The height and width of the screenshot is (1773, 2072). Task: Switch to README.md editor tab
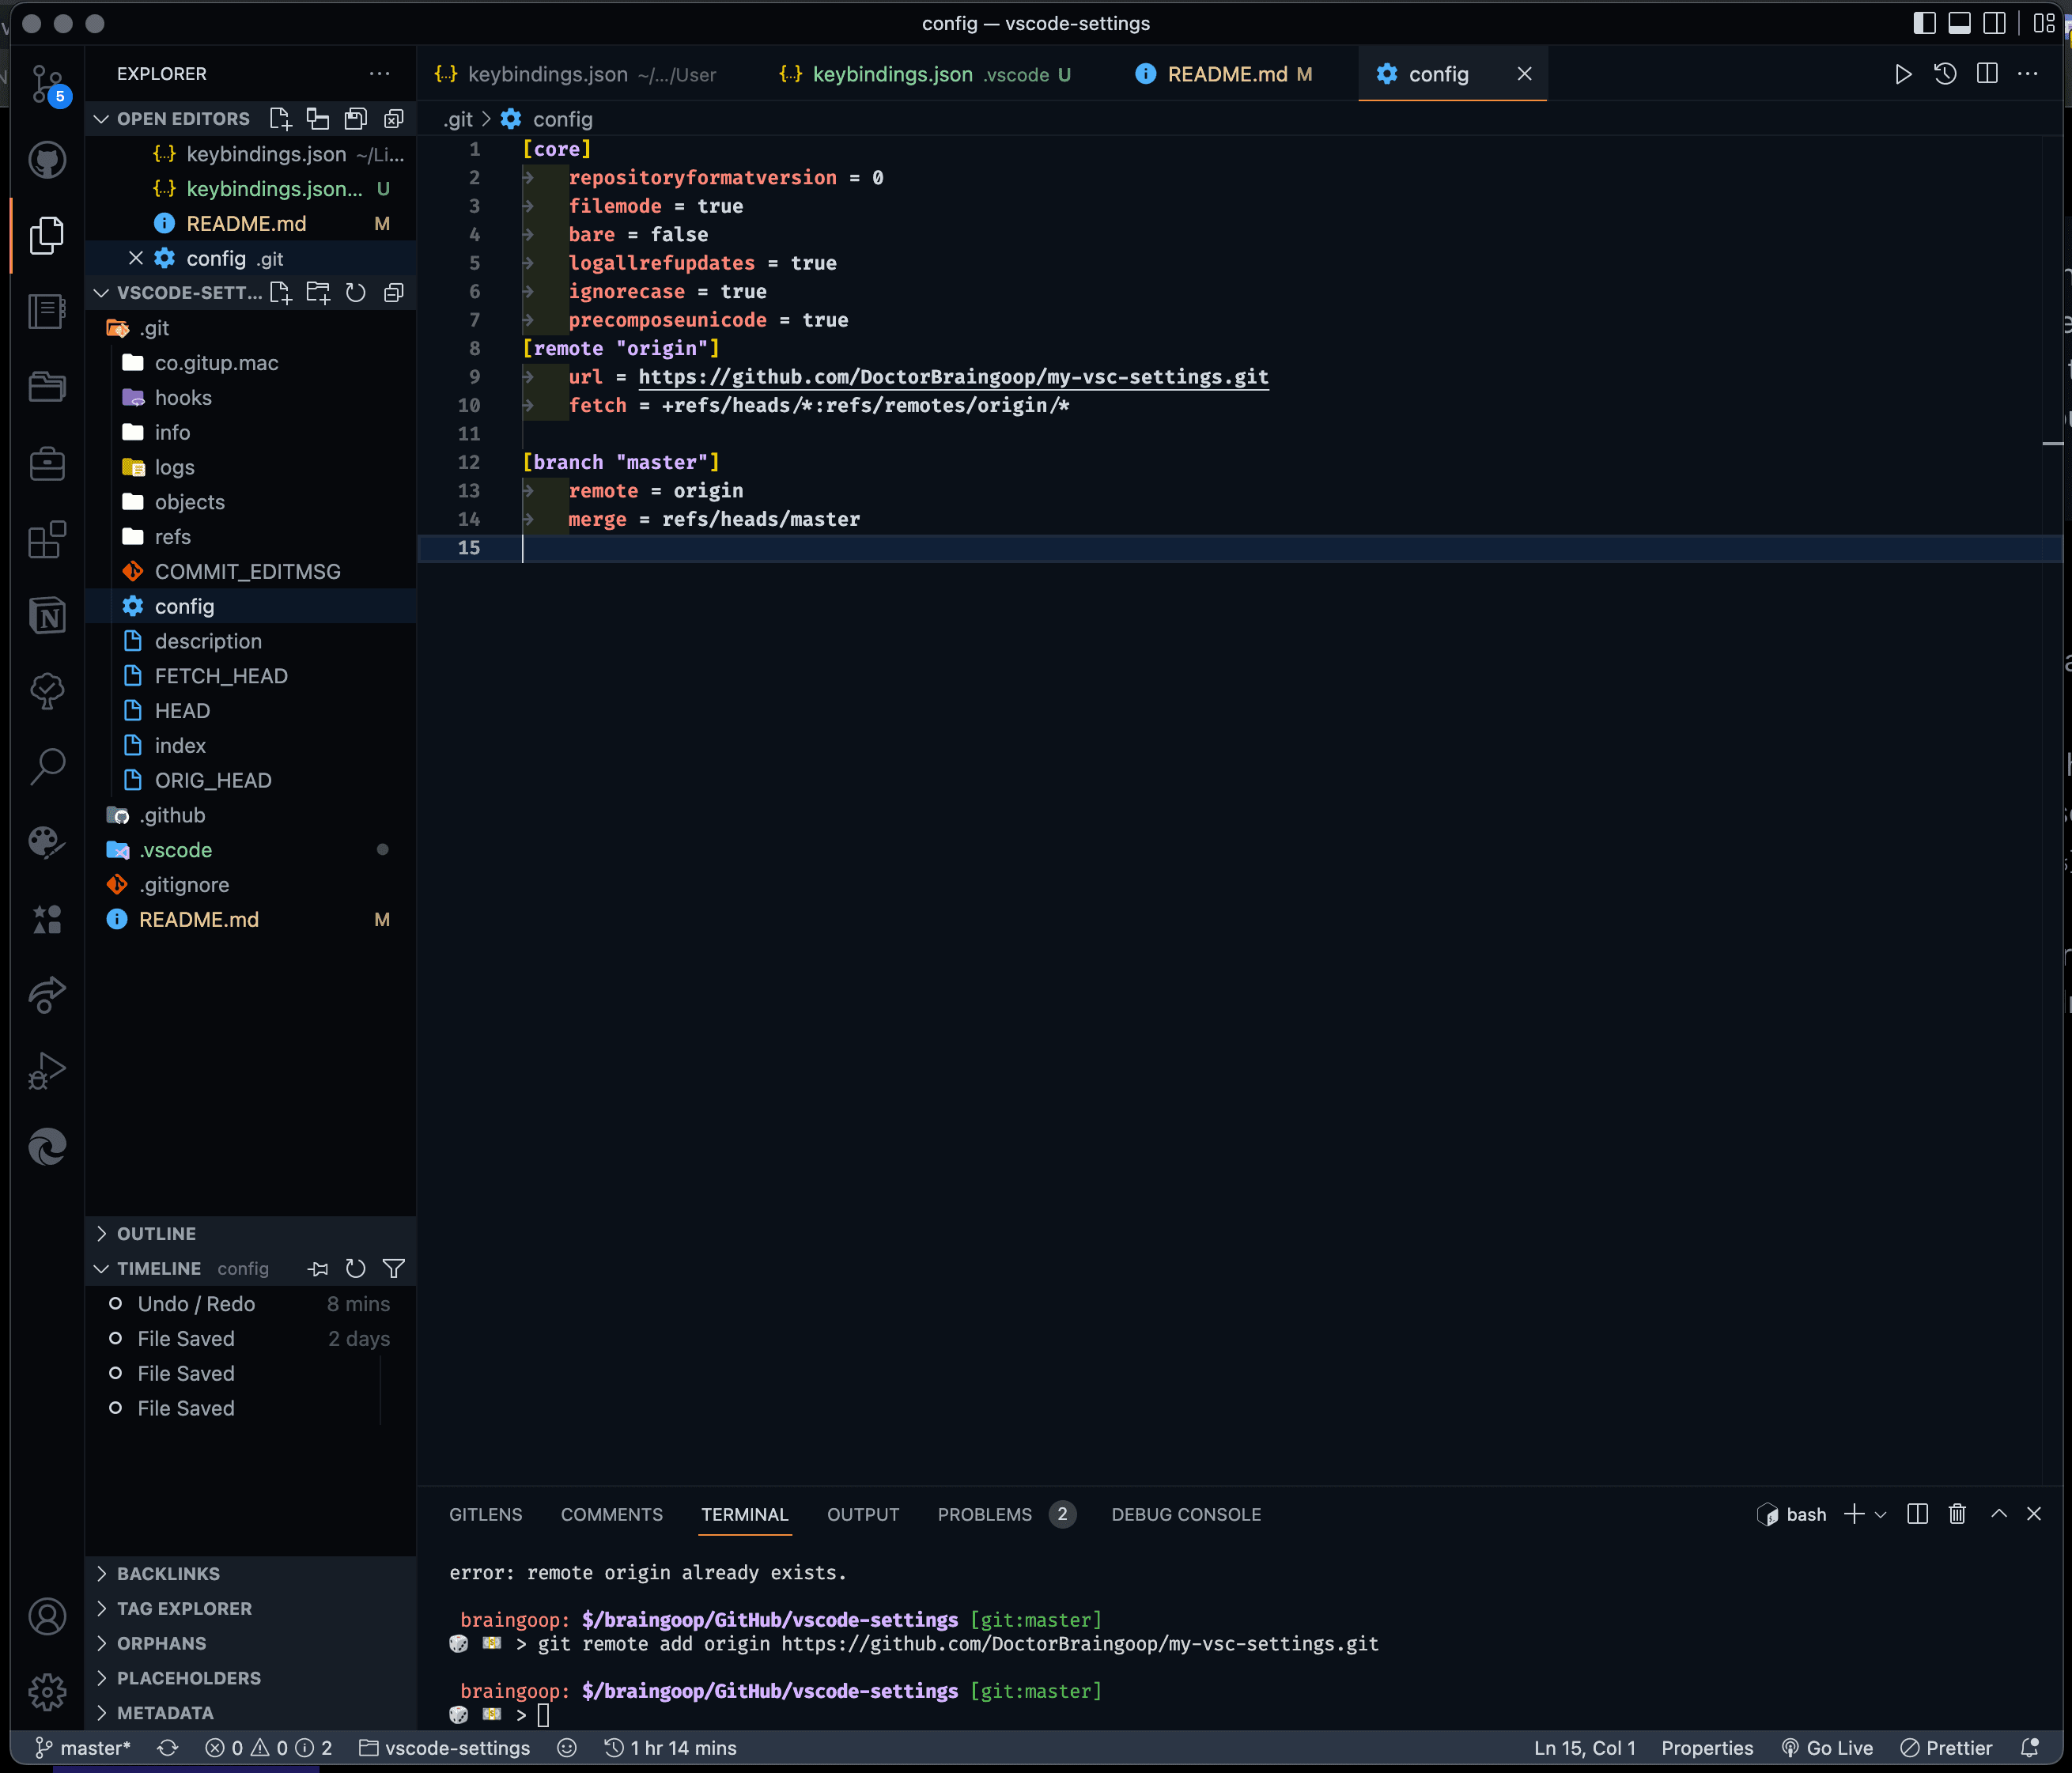click(1224, 74)
